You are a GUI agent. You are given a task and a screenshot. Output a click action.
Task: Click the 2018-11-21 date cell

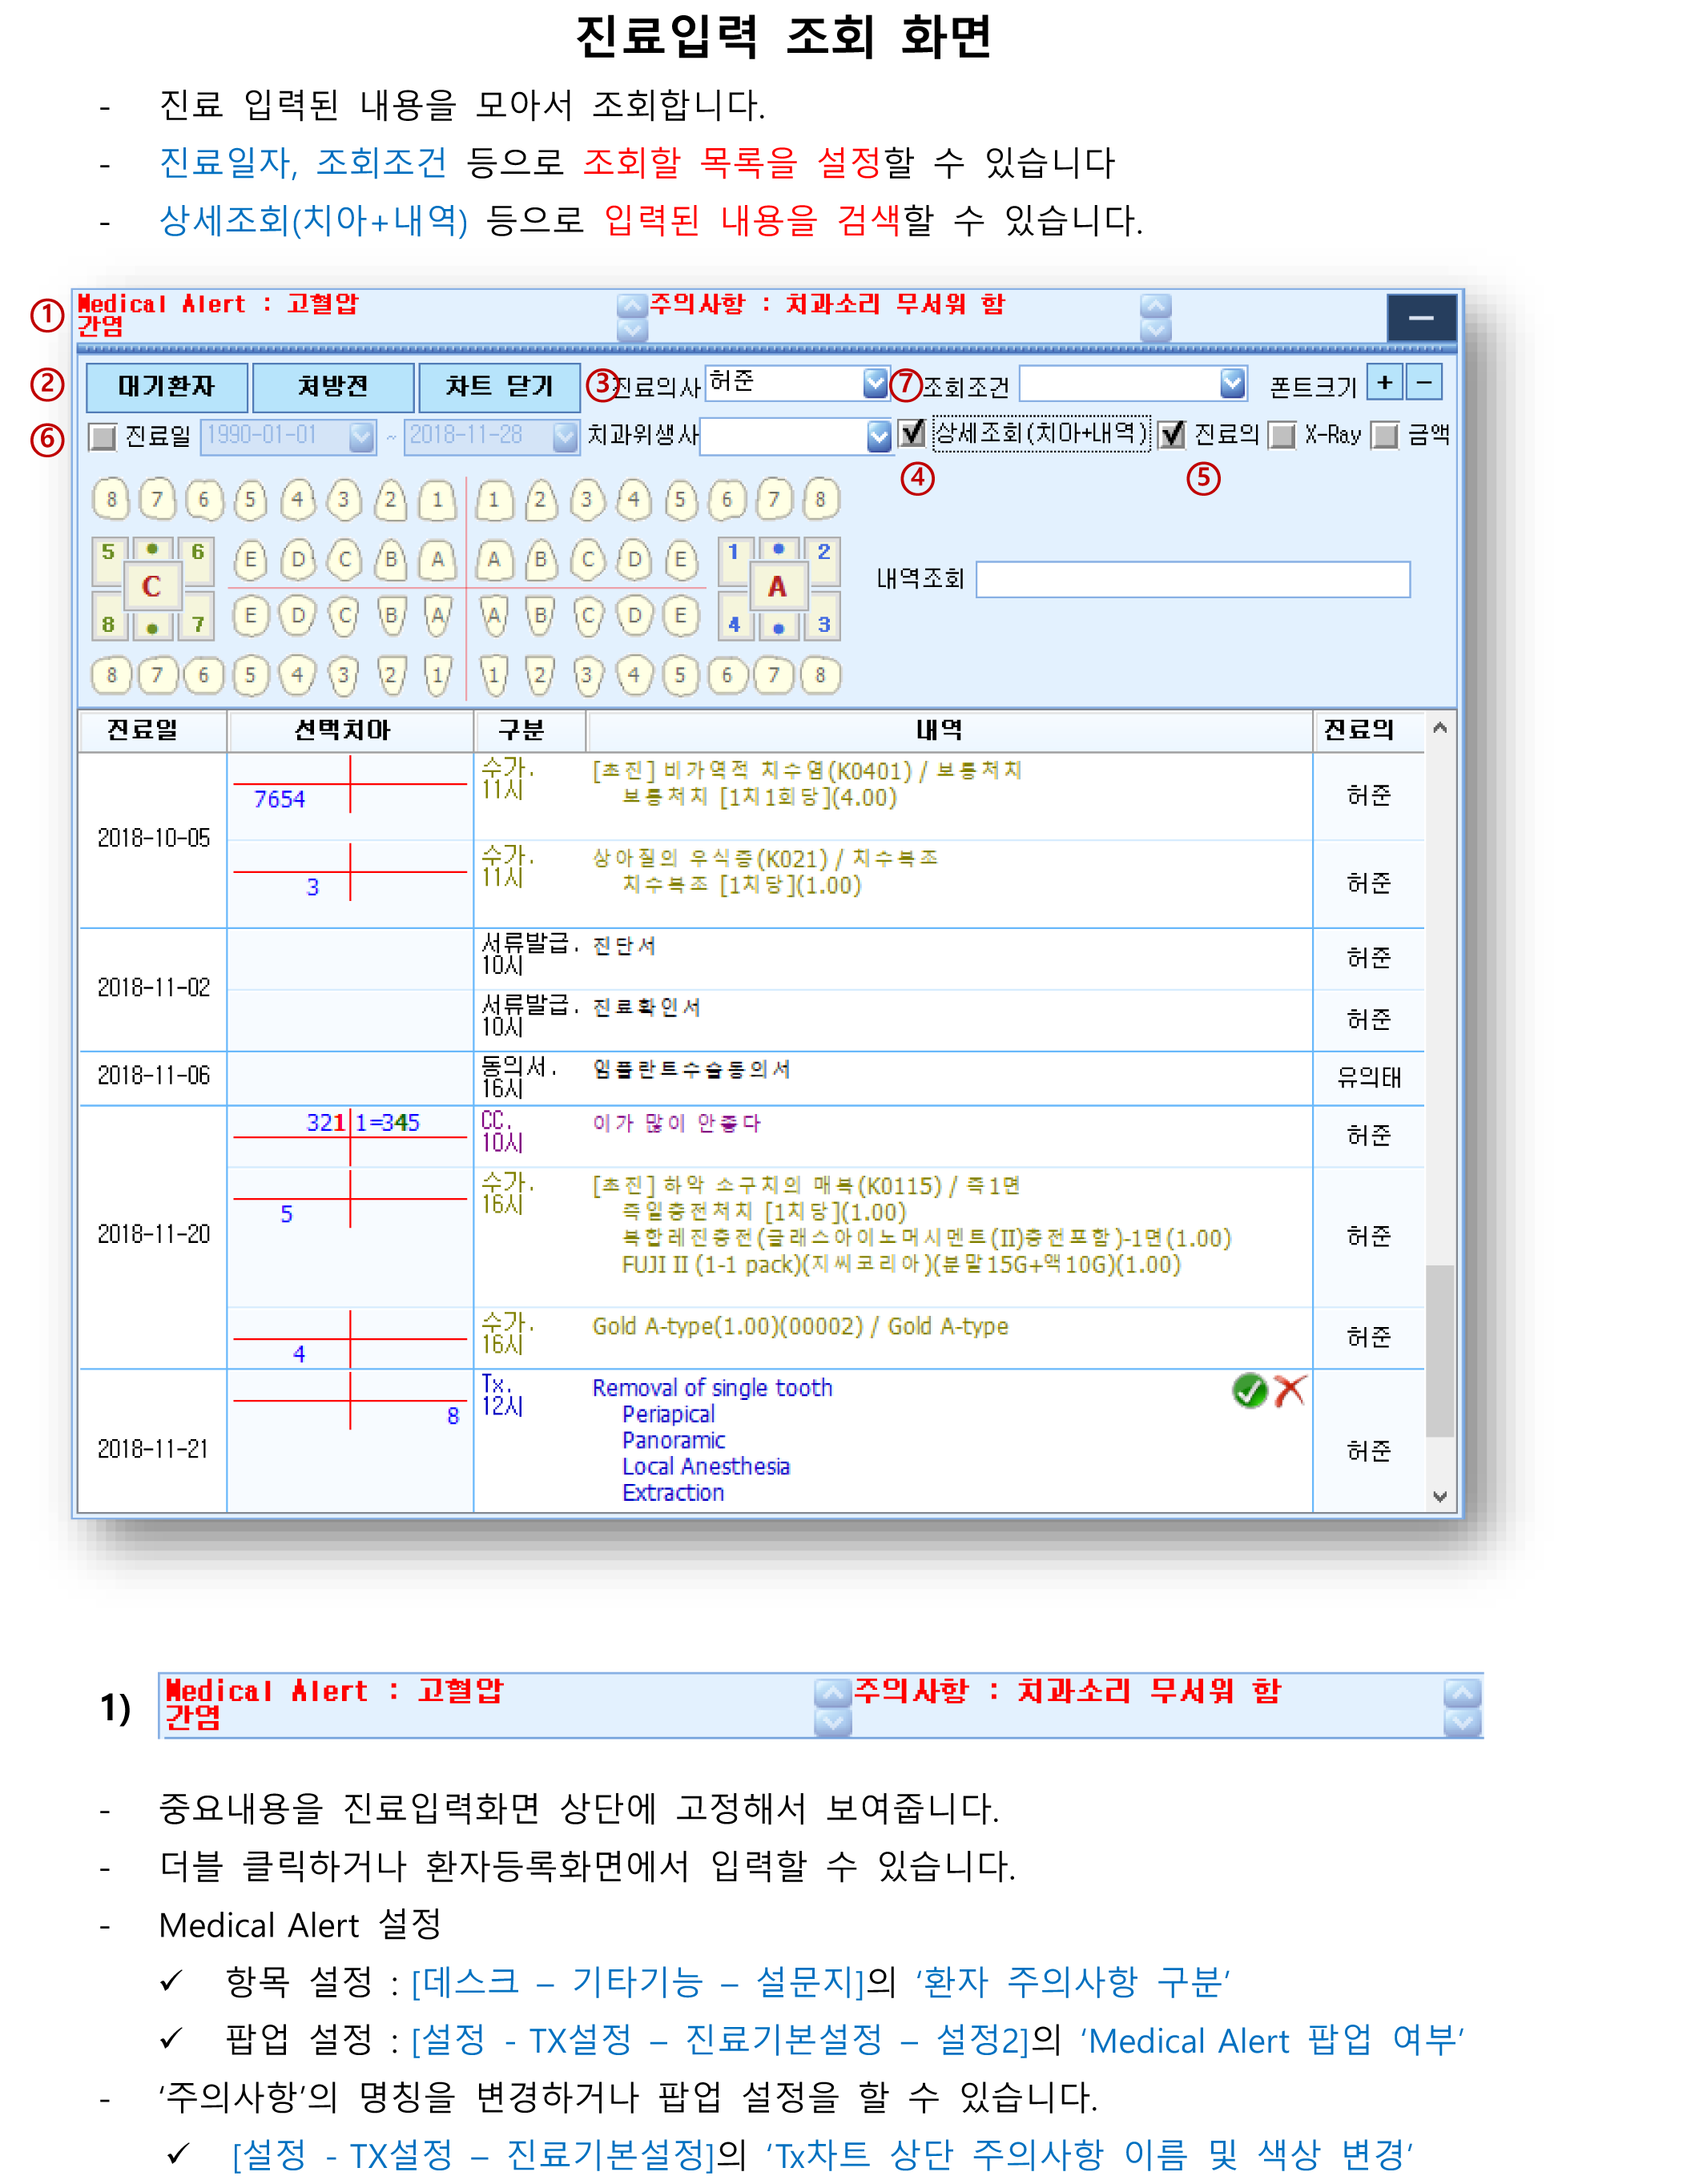(x=152, y=1448)
